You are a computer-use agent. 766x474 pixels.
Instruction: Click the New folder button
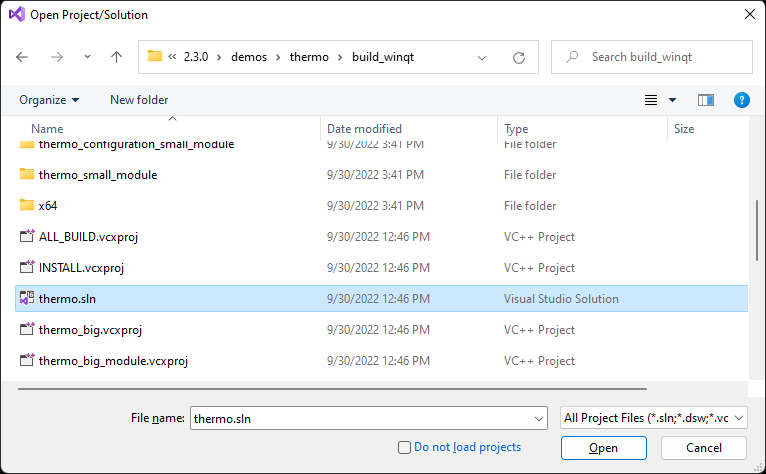[x=139, y=100]
